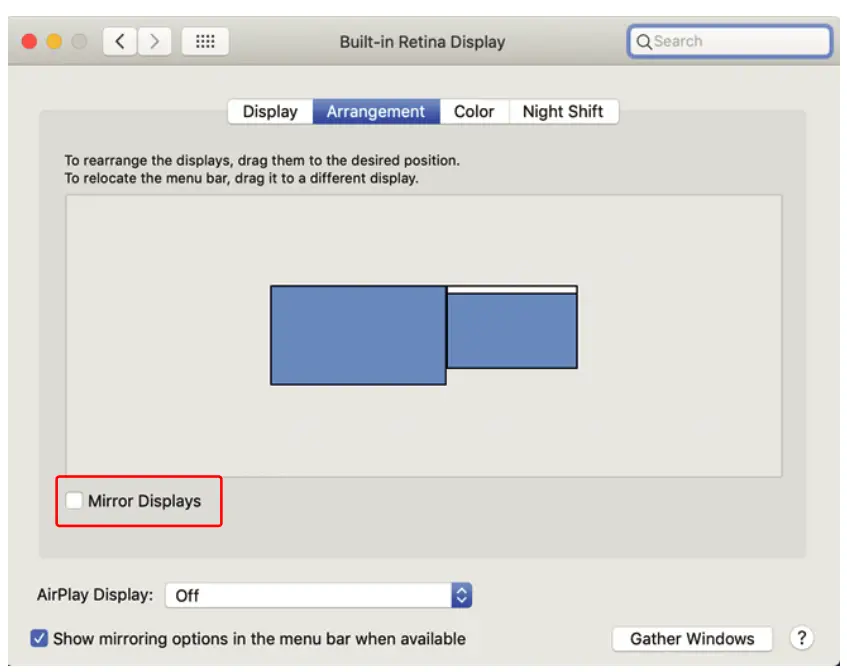Viewport: 847px width, 672px height.
Task: Select the Arrangement tab
Action: tap(376, 111)
